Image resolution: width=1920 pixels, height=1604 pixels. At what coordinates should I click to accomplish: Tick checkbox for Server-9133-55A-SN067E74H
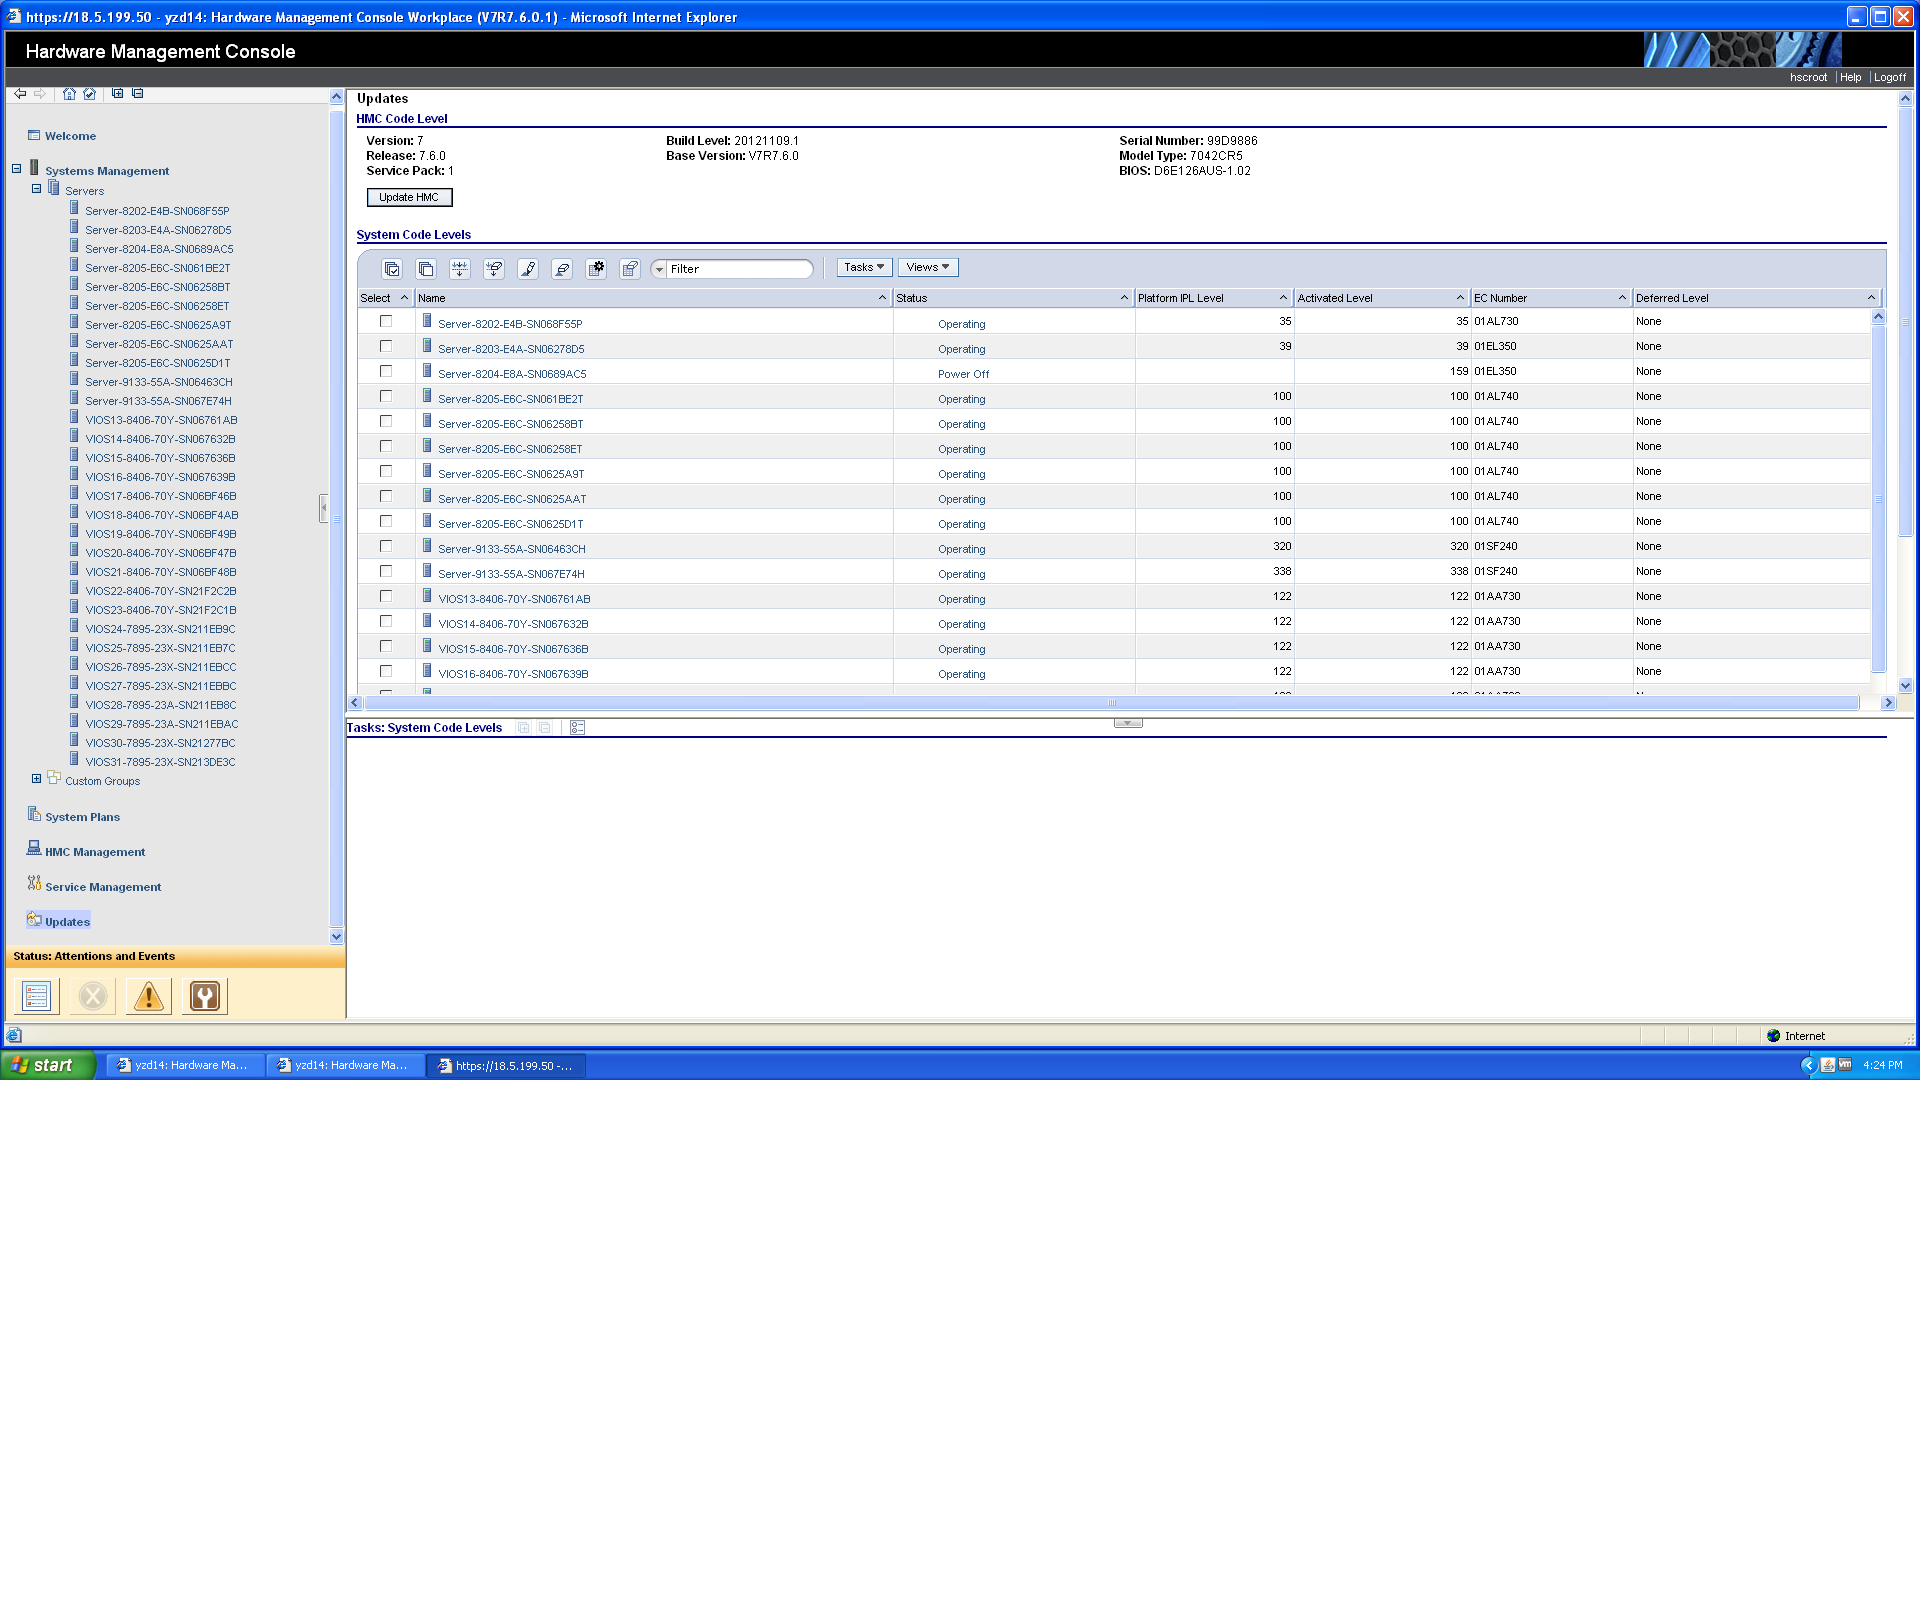386,572
